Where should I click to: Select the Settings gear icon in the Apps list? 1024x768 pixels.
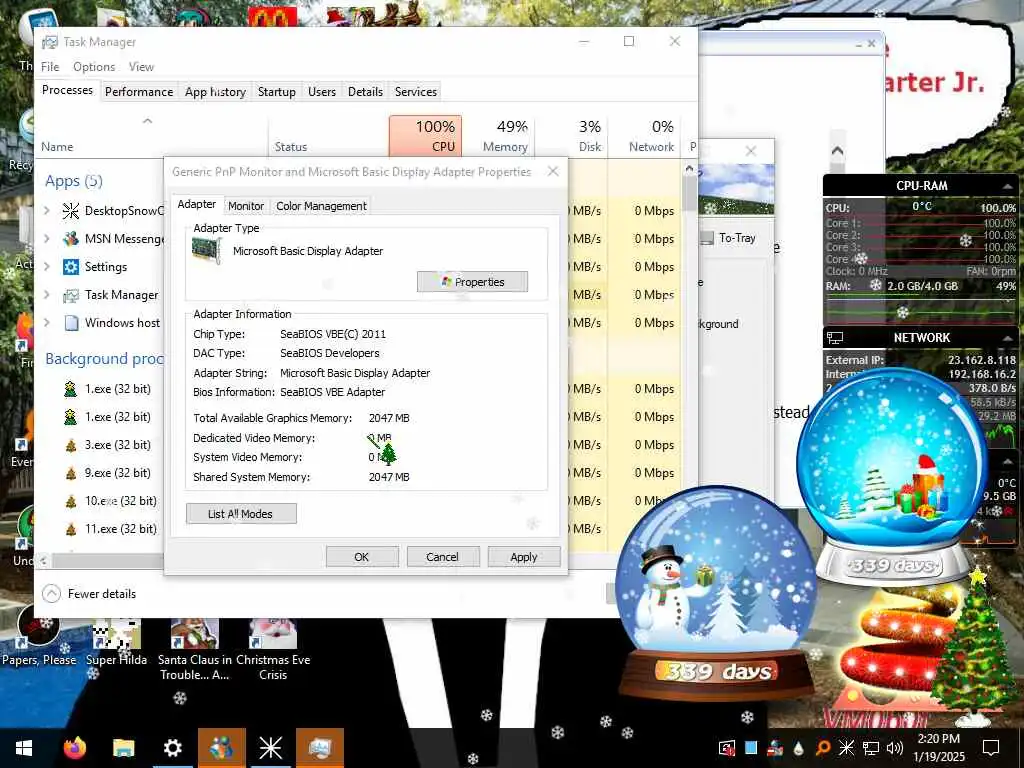(x=71, y=267)
